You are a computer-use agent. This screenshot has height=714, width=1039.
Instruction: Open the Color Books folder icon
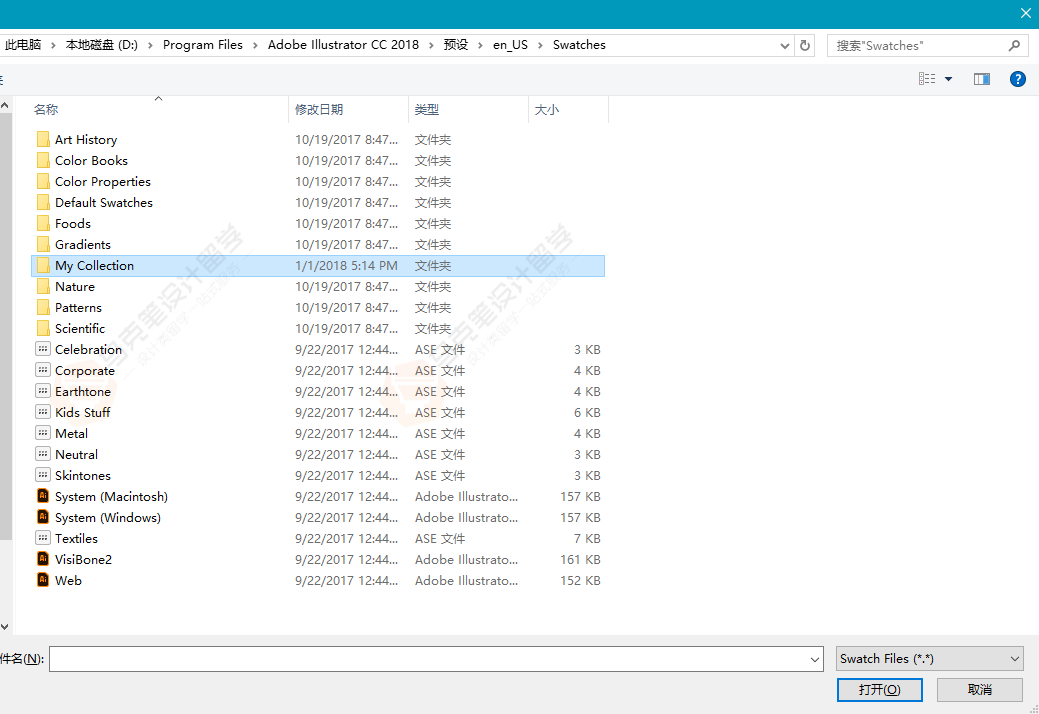point(43,160)
